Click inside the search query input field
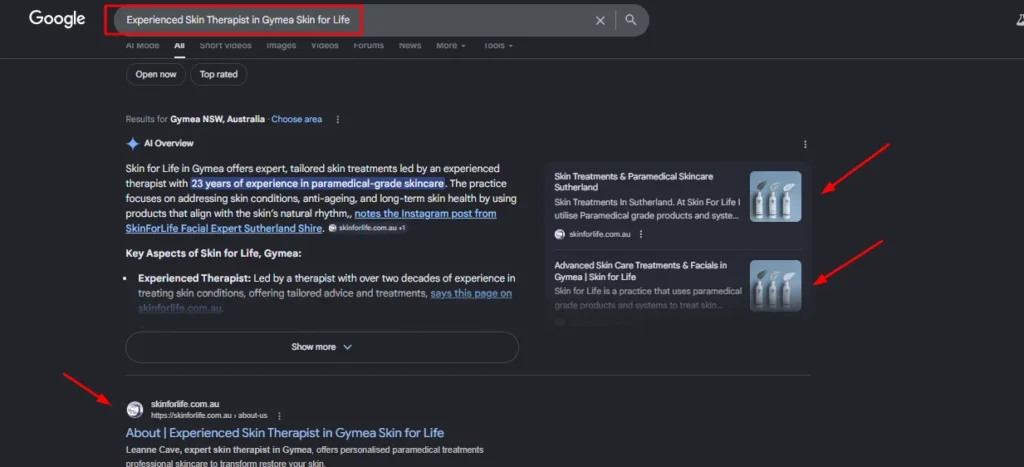 pyautogui.click(x=350, y=20)
